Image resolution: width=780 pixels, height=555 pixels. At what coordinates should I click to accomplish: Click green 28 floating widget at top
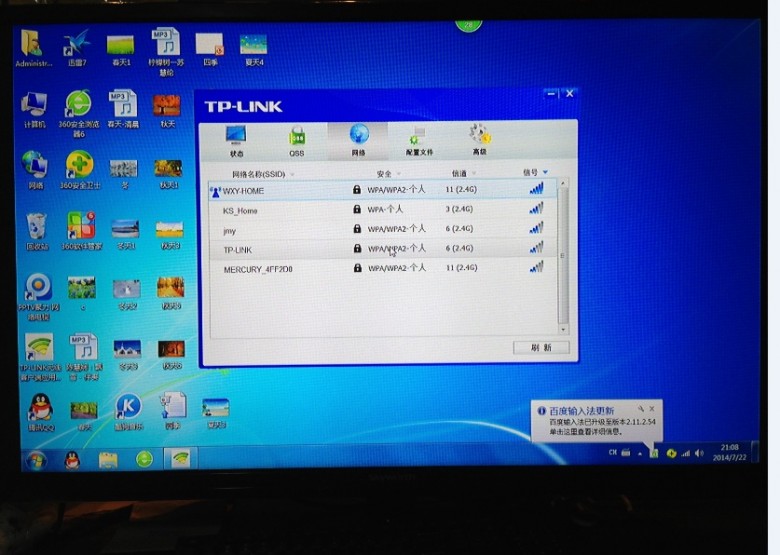tap(468, 25)
